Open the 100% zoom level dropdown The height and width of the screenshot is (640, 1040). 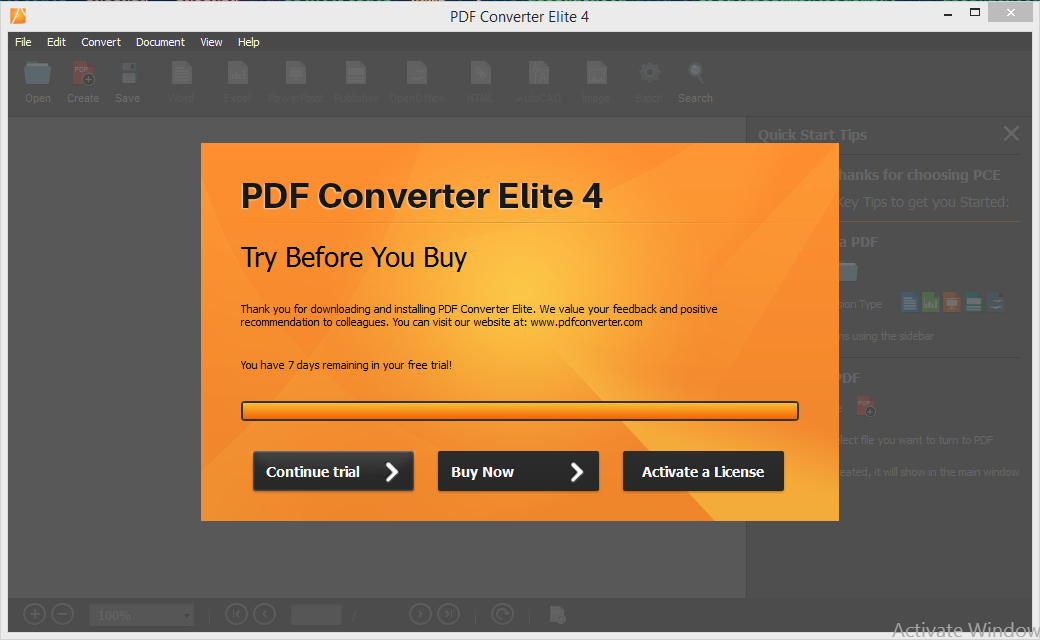pos(141,615)
